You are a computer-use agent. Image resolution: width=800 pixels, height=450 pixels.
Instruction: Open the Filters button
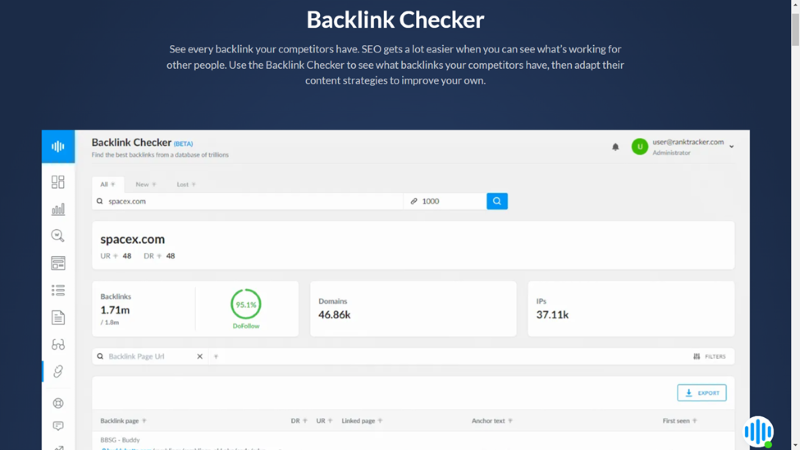[x=709, y=357]
